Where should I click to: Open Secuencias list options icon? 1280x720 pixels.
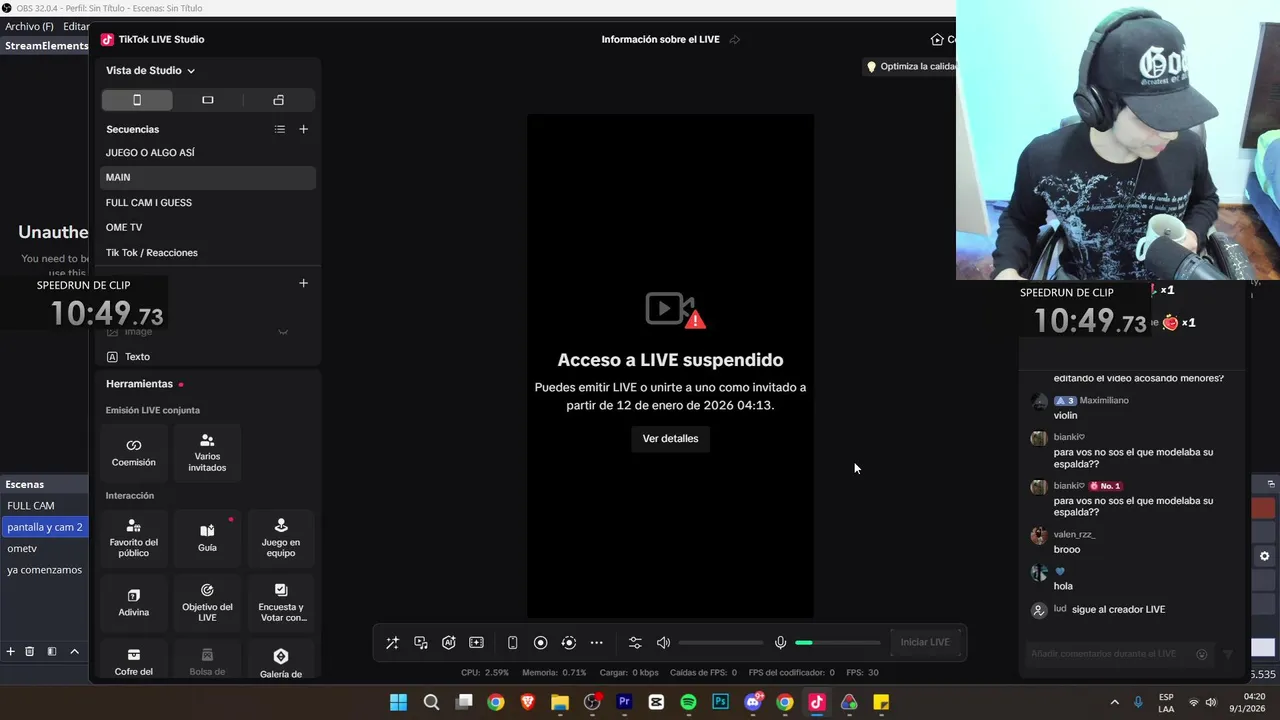[x=280, y=129]
